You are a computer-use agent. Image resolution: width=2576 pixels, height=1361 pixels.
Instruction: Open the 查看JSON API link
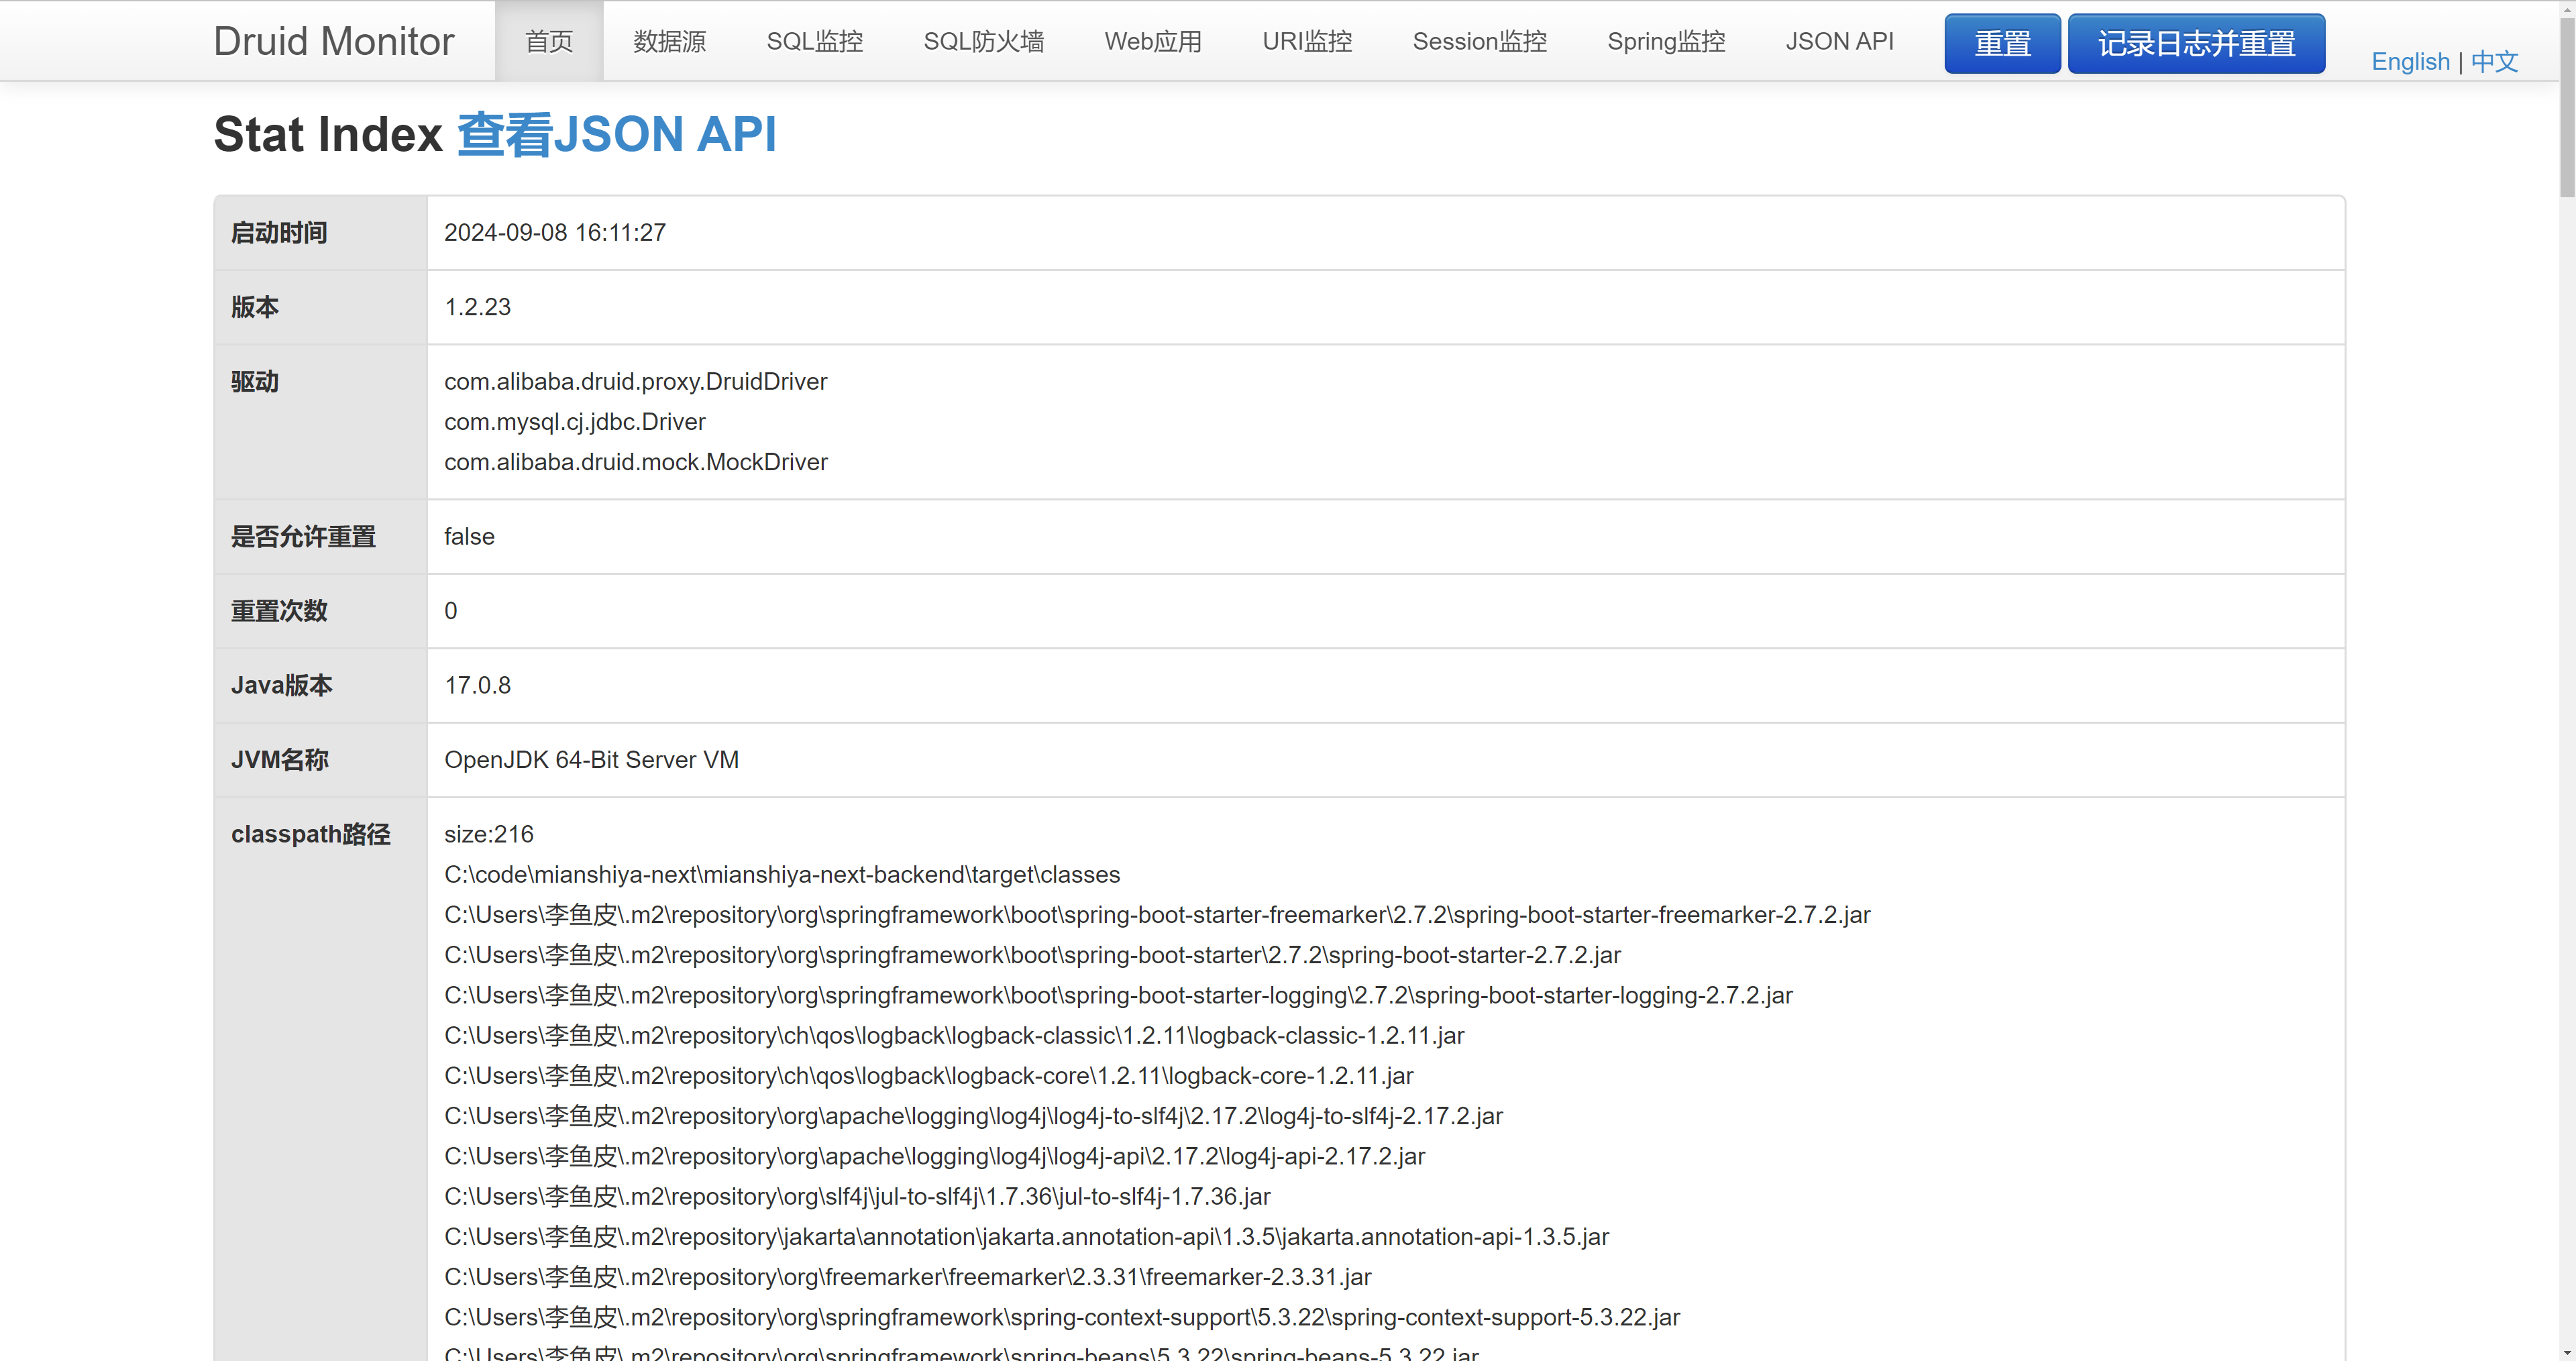pos(617,134)
